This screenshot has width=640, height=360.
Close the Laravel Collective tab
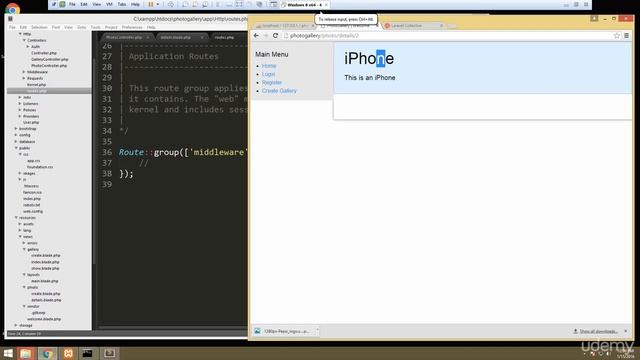(x=441, y=26)
